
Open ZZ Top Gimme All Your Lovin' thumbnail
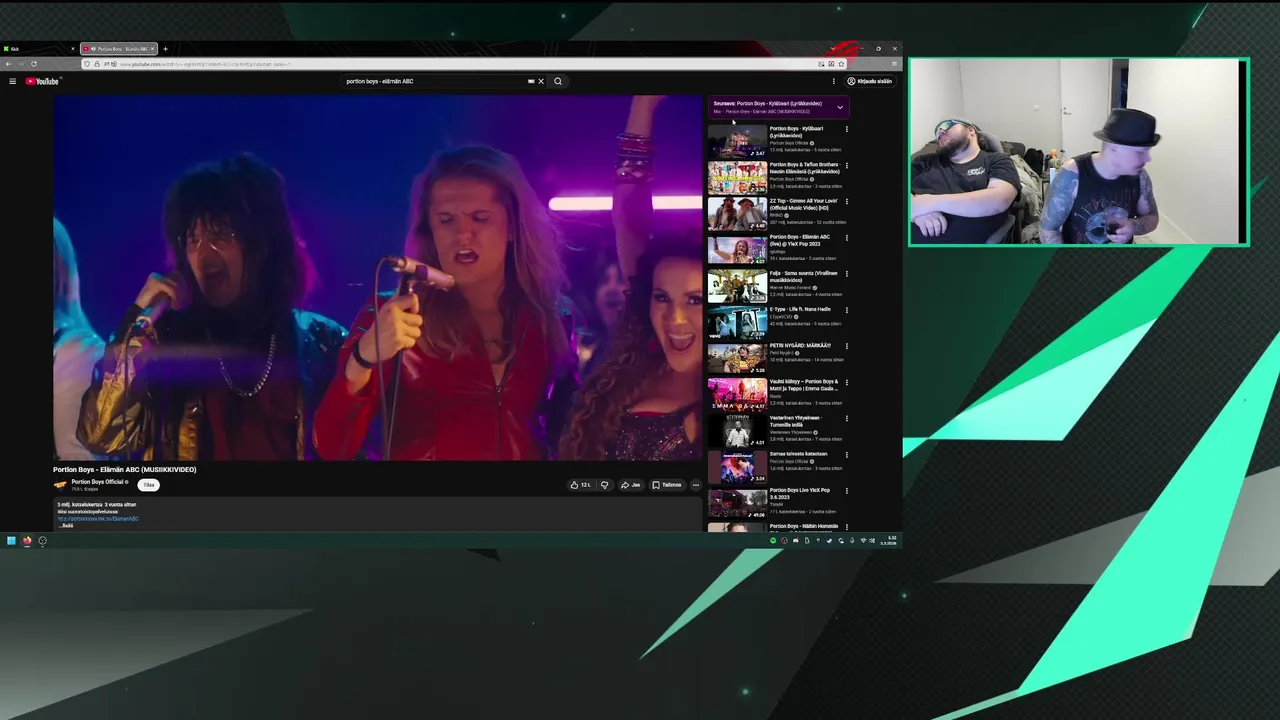tap(737, 213)
